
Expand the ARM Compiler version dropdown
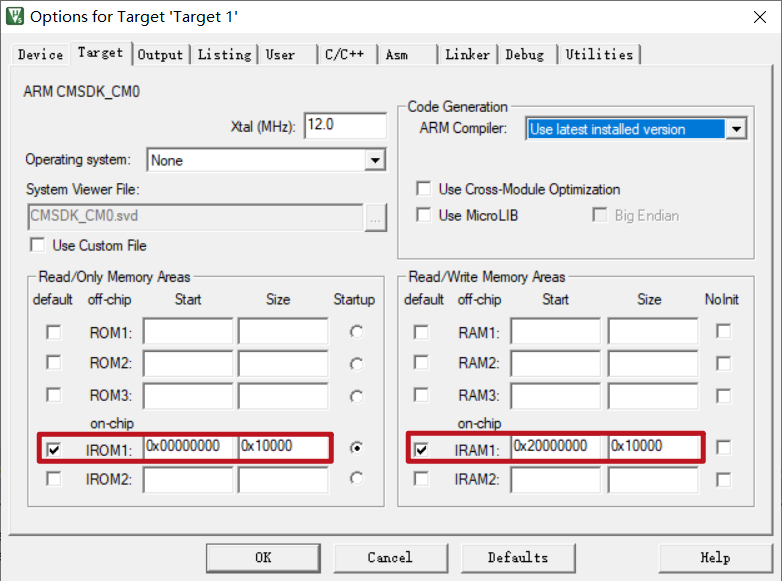[x=736, y=129]
